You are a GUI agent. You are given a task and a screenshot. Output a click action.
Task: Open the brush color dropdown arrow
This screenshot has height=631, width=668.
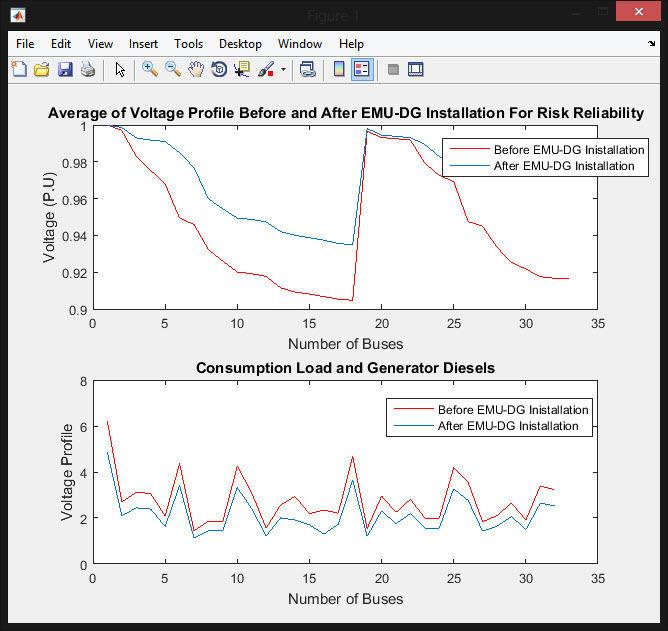coord(283,69)
